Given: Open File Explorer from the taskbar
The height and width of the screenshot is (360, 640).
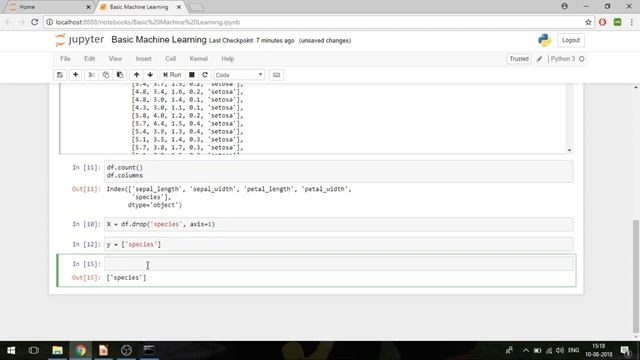Looking at the screenshot, I should (x=58, y=350).
